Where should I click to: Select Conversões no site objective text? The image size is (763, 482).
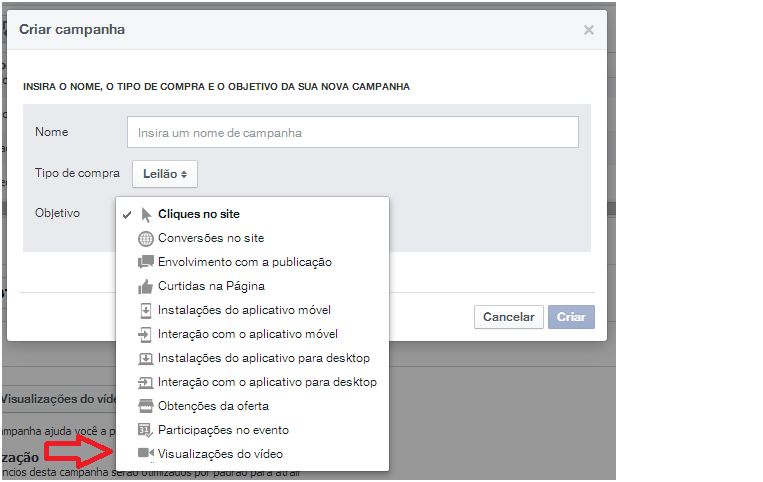(x=211, y=238)
